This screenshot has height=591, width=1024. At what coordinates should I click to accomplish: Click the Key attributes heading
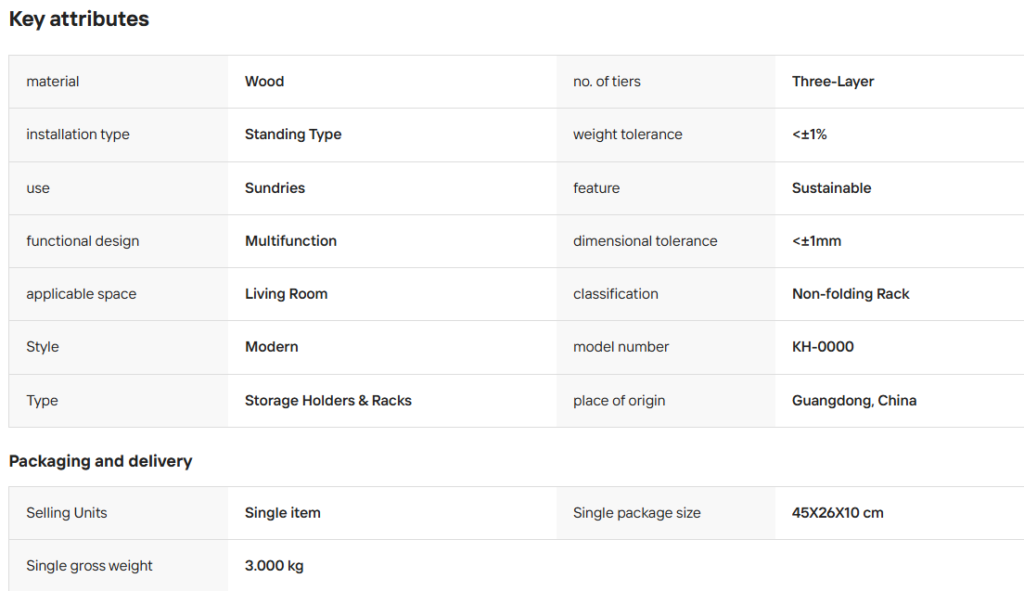[x=79, y=19]
